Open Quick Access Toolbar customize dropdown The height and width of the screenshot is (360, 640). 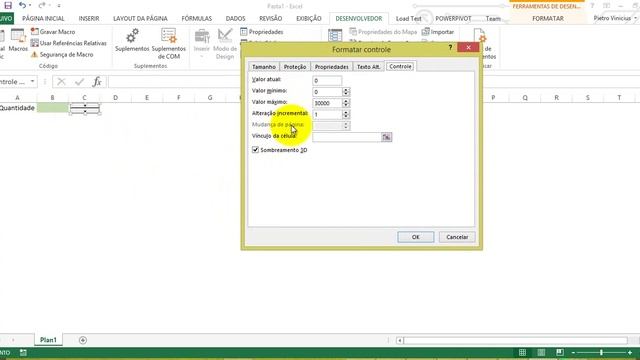59,6
